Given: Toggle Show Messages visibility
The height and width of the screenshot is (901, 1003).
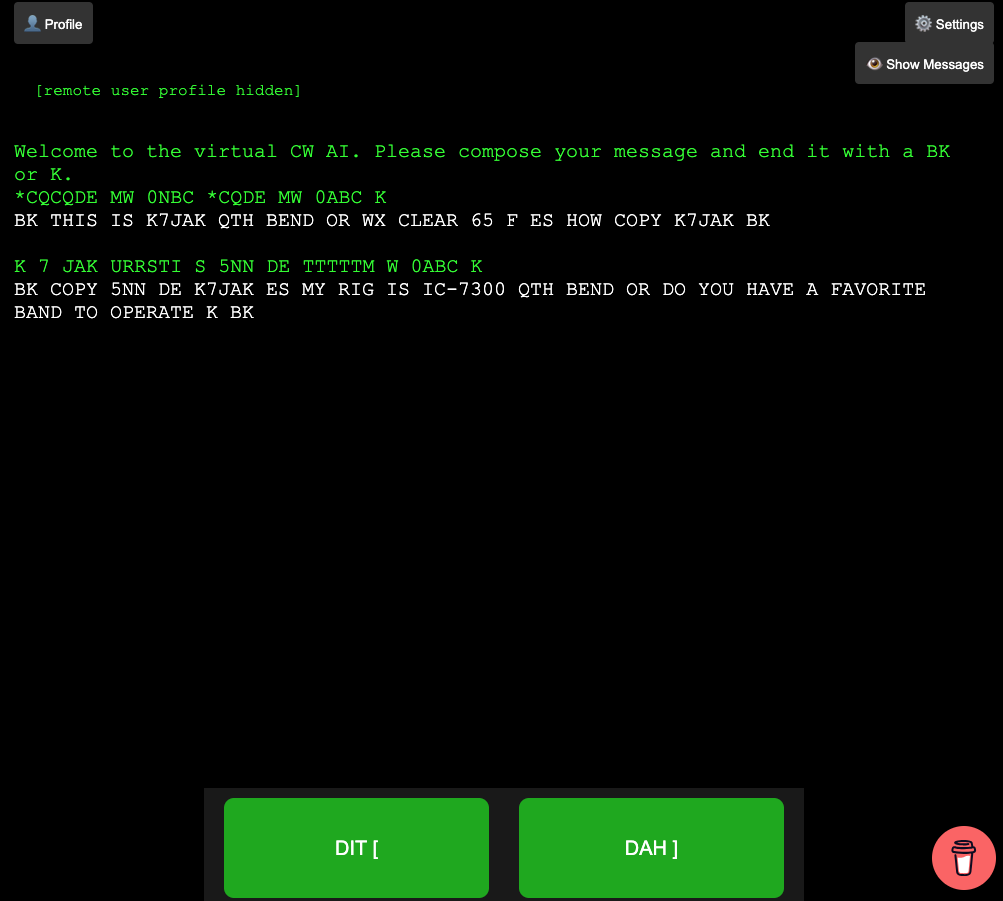Looking at the screenshot, I should tap(924, 64).
